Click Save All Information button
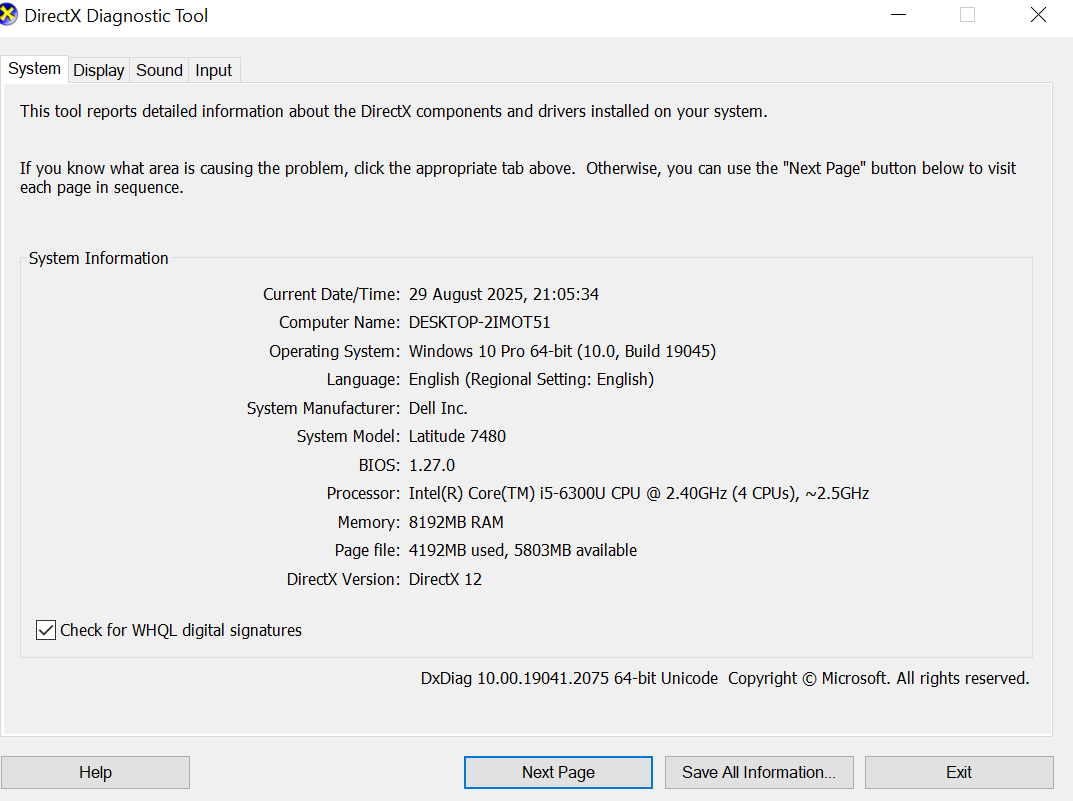Screen dimensions: 1073x801 (758, 772)
